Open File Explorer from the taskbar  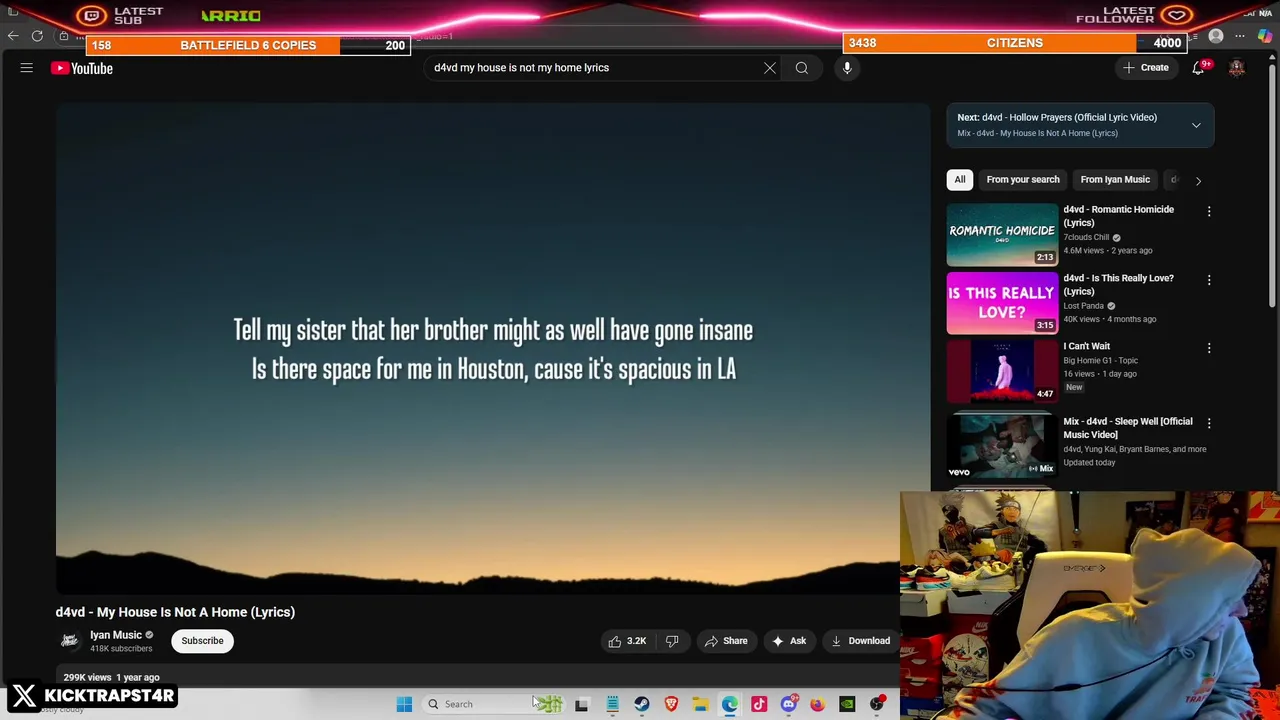701,704
